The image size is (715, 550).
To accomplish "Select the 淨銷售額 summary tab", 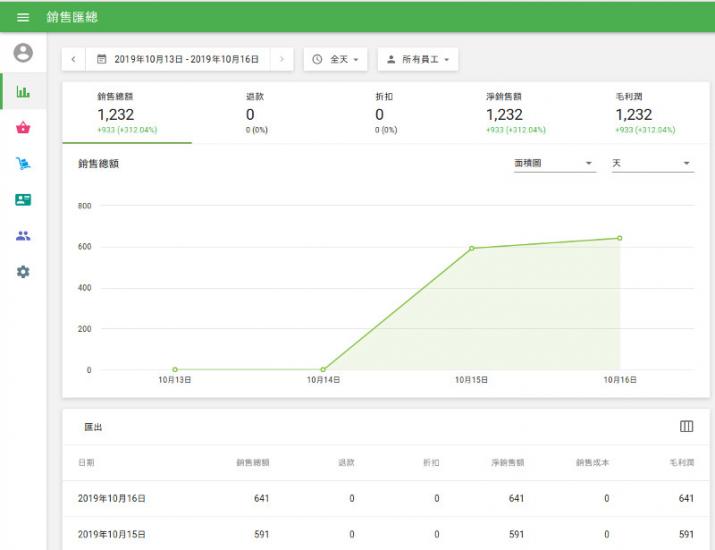I will tap(515, 113).
